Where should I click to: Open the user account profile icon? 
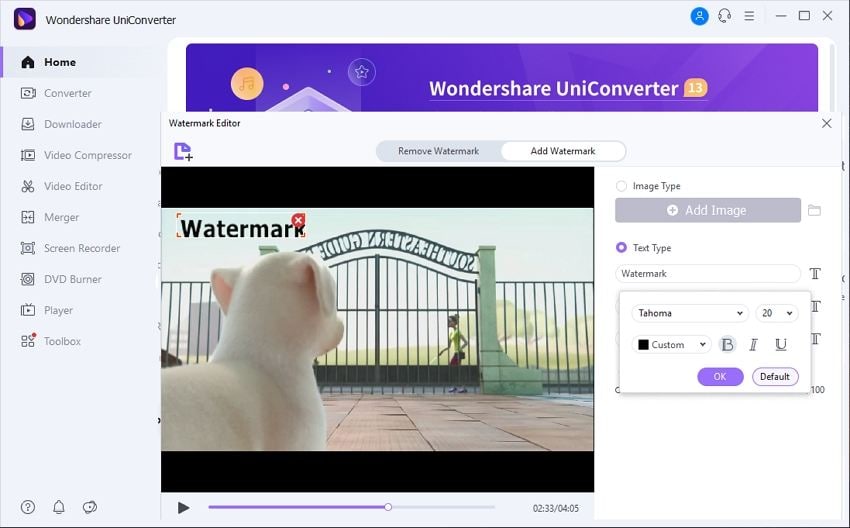[699, 16]
